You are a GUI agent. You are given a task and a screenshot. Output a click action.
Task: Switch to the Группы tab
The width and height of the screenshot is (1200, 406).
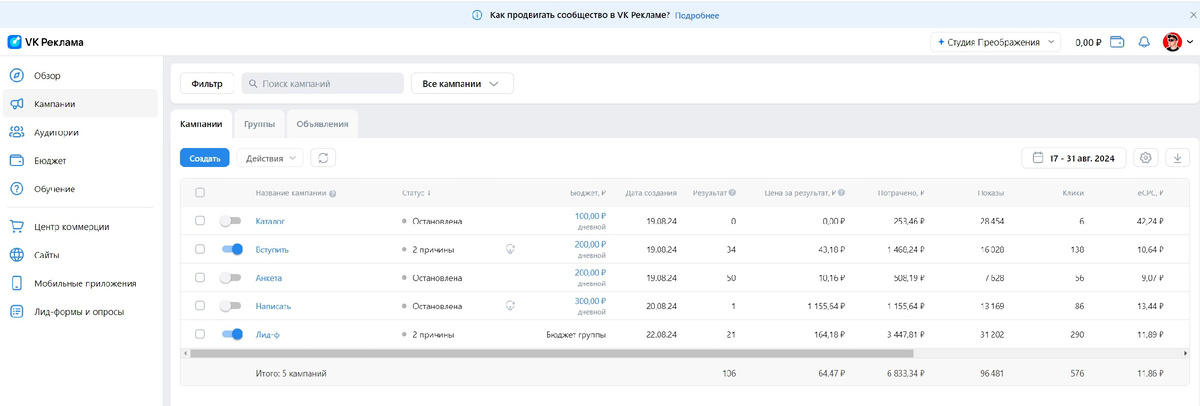[259, 123]
